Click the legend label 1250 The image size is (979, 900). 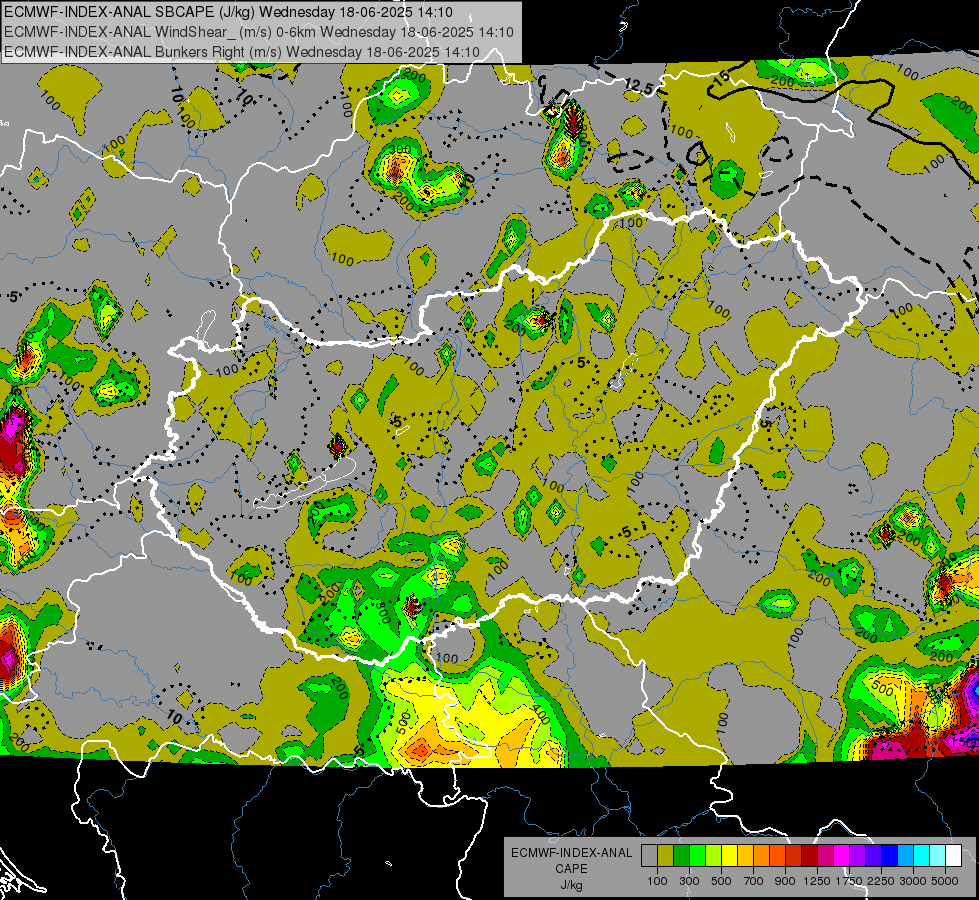click(x=817, y=881)
